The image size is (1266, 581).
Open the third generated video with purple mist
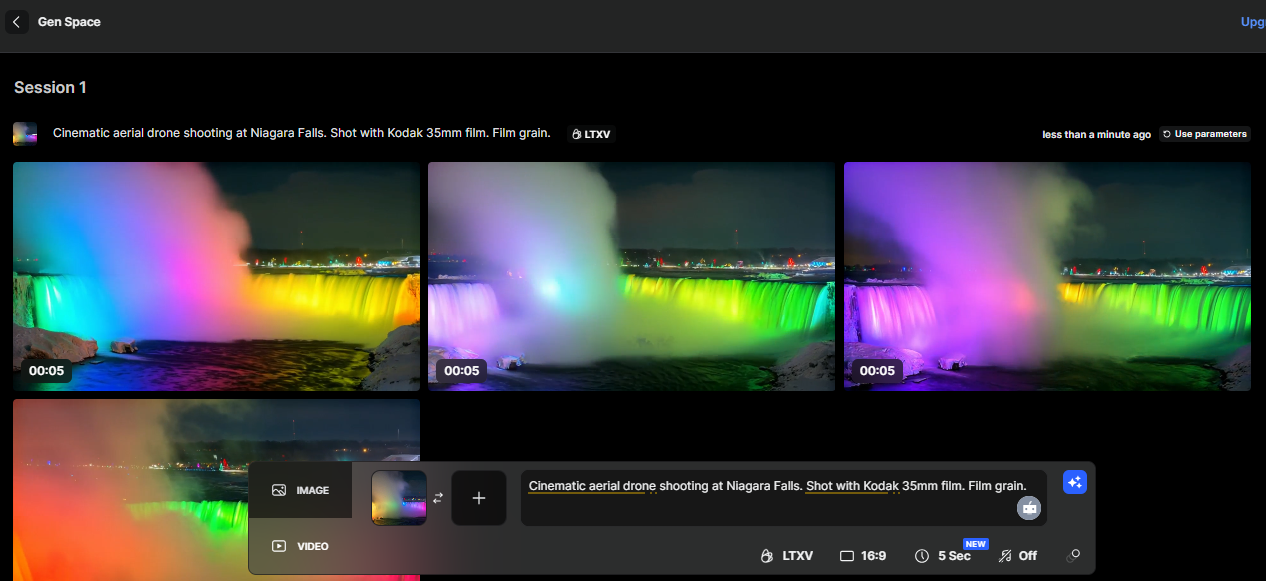[1047, 276]
